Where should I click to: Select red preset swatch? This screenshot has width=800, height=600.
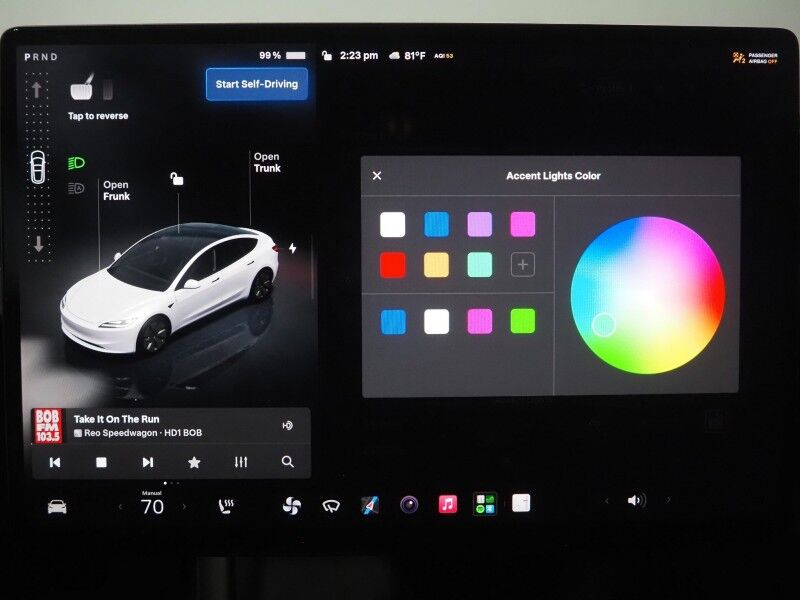point(393,265)
